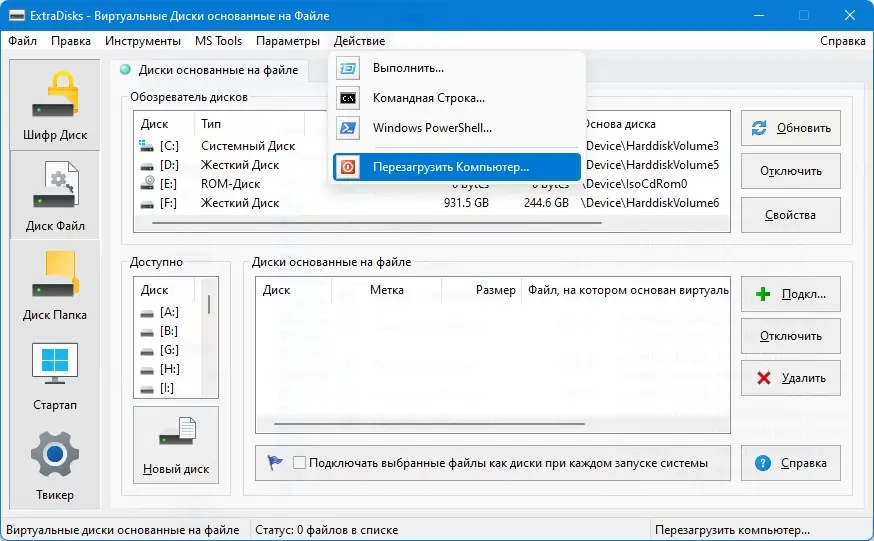Click the Подкл... button
This screenshot has width=874, height=541.
tap(790, 294)
